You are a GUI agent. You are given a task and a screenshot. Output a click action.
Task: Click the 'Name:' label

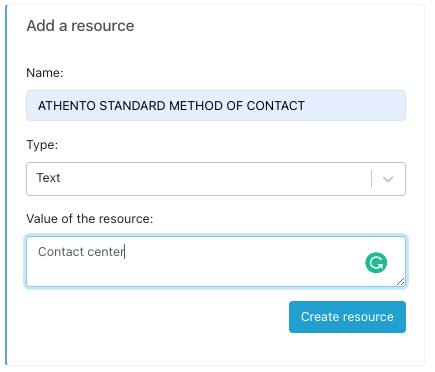click(x=45, y=73)
